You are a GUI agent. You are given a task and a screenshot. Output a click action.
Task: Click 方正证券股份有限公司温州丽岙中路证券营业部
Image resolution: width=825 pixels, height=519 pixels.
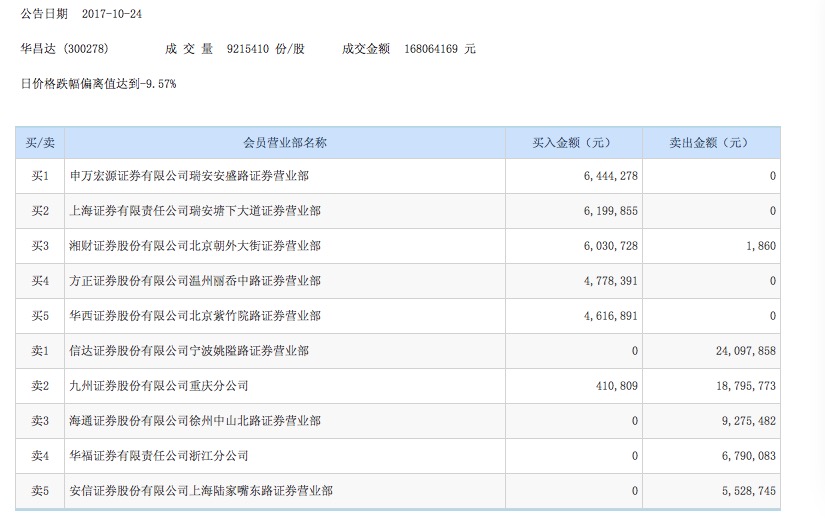pyautogui.click(x=195, y=281)
